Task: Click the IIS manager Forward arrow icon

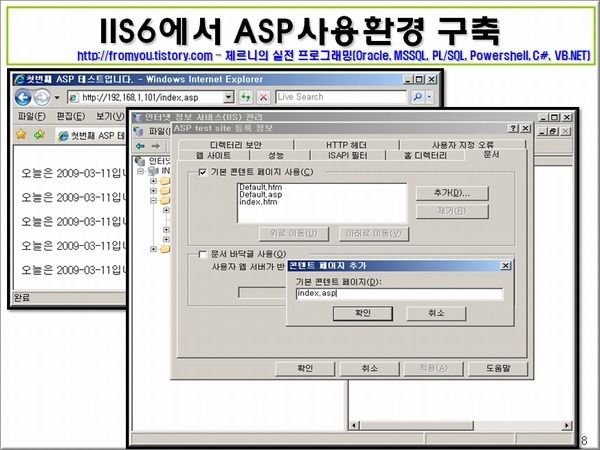Action: pyautogui.click(x=155, y=146)
